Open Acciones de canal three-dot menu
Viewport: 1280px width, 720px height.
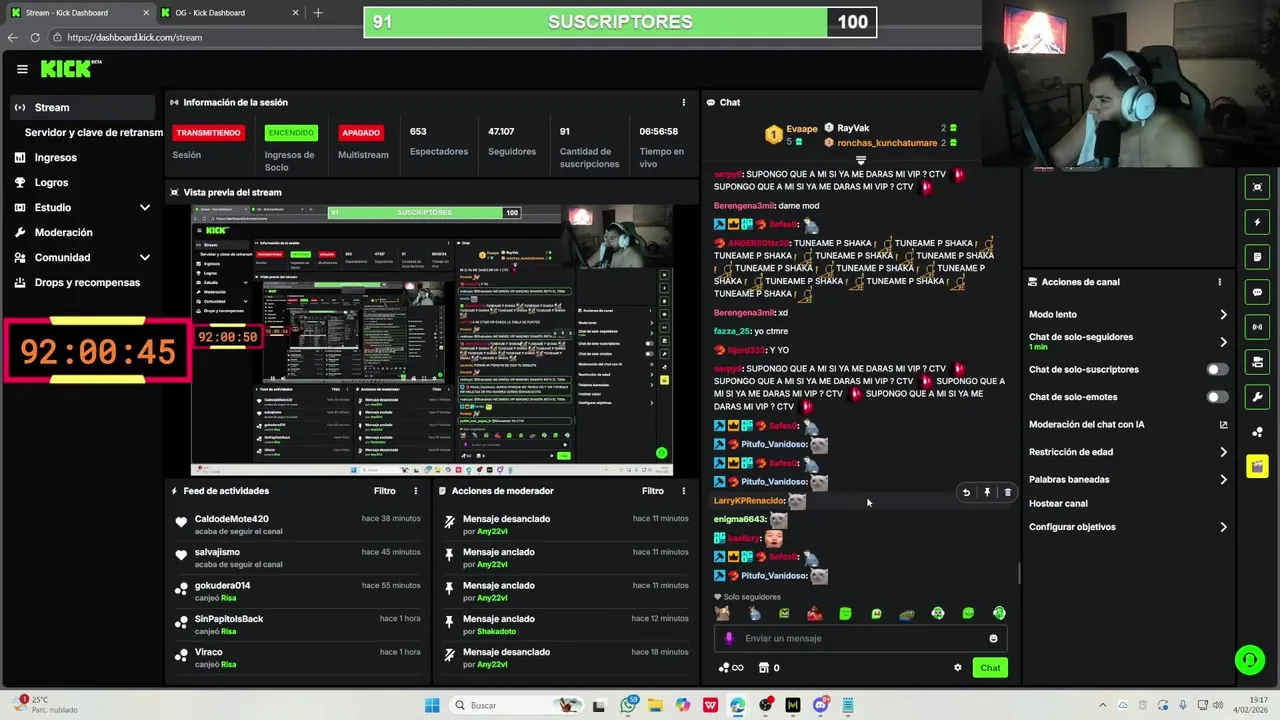coord(1219,282)
